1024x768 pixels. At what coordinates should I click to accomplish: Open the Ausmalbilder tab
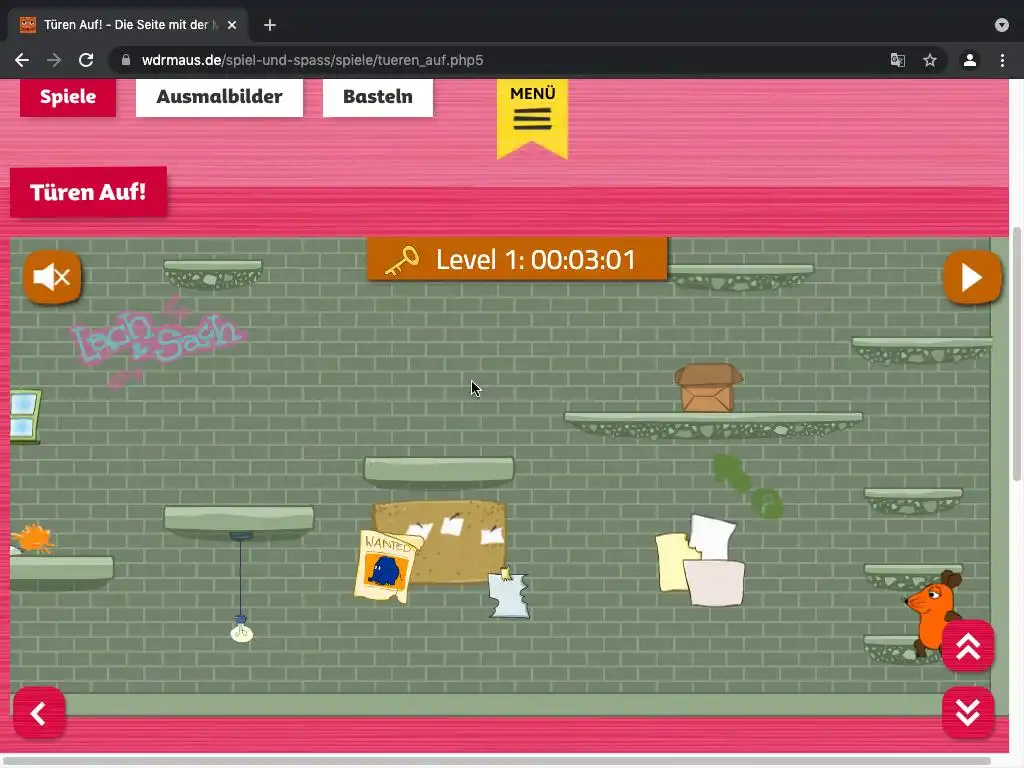(219, 97)
